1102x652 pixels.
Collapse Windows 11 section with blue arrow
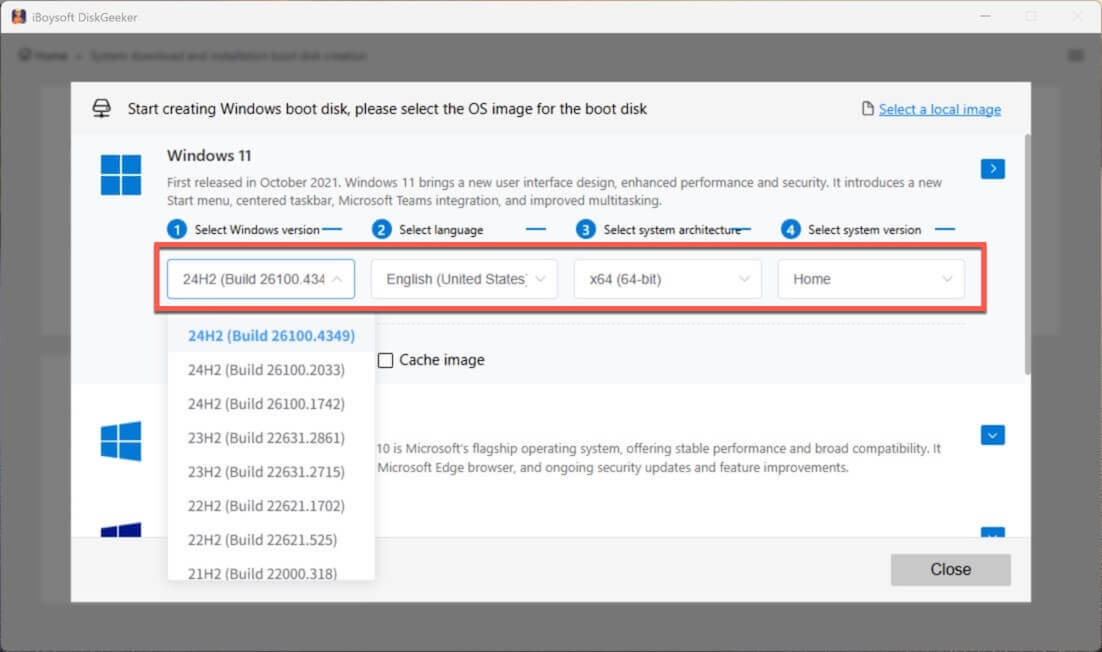point(992,169)
